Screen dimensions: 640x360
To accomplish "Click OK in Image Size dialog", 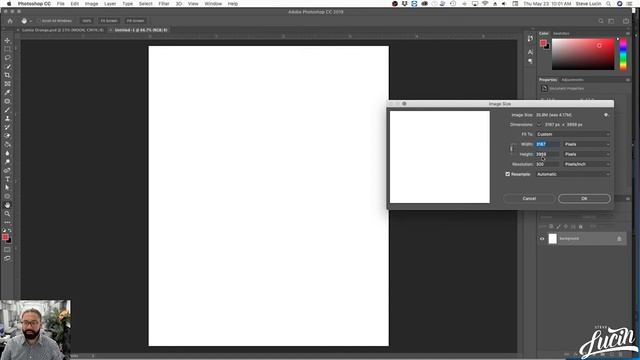I will point(584,198).
